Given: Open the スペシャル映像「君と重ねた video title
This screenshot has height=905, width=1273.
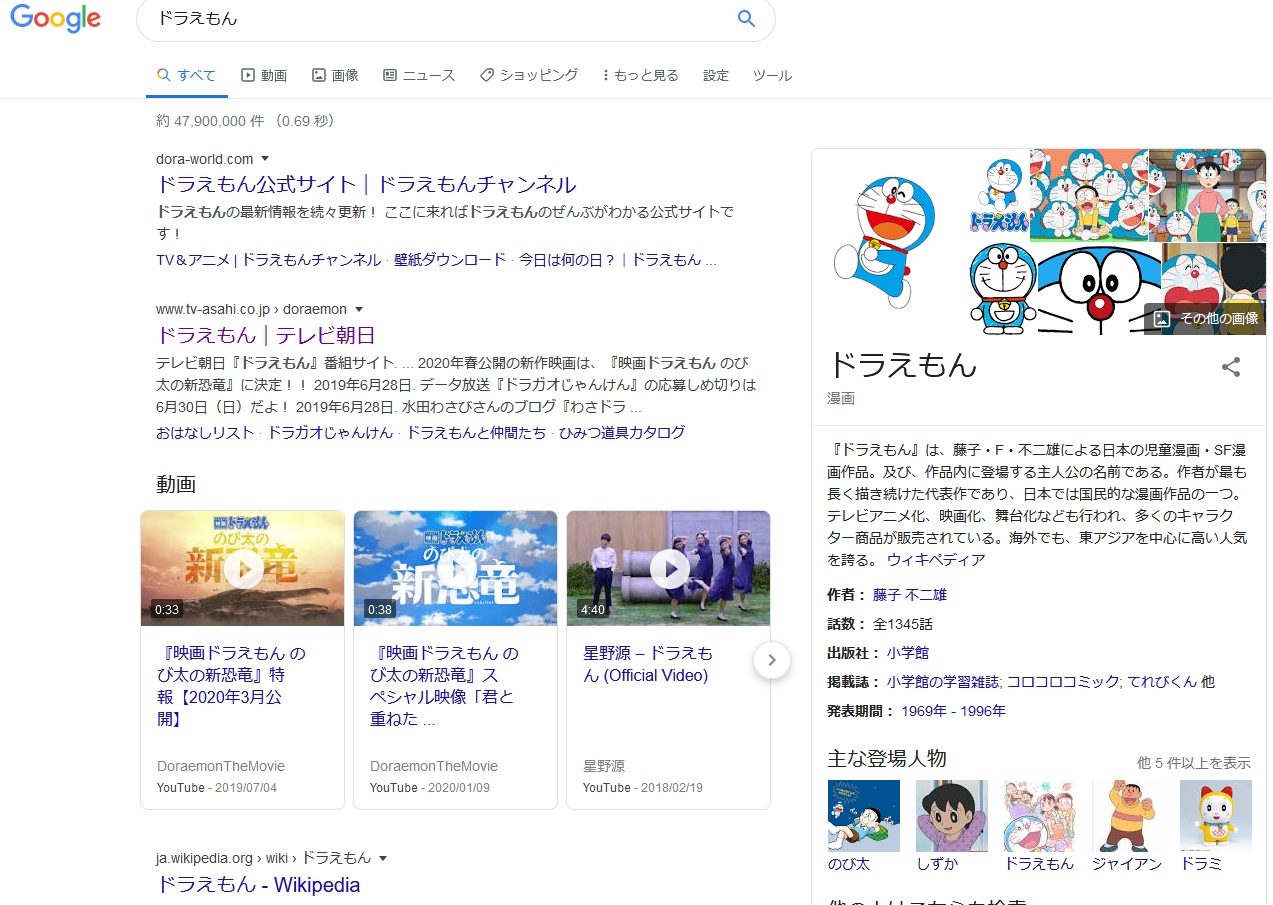Looking at the screenshot, I should click(x=445, y=686).
